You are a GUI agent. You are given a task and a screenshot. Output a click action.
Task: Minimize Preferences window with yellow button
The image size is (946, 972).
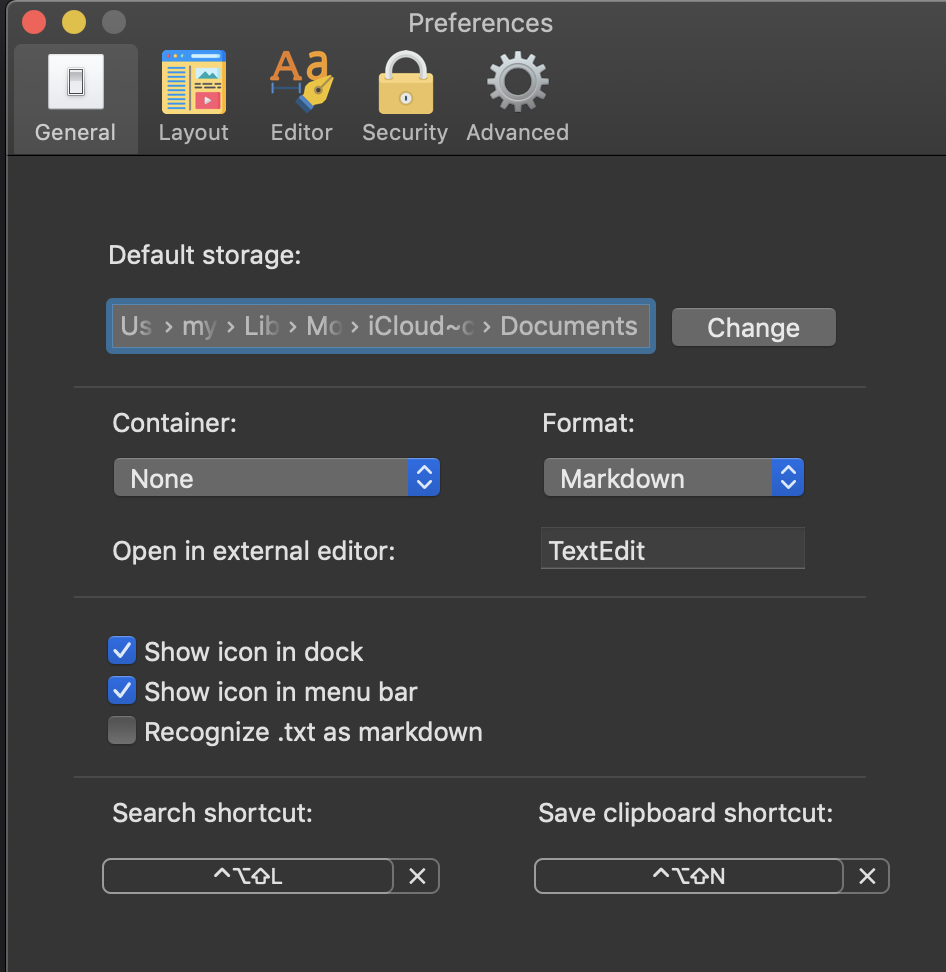pyautogui.click(x=74, y=22)
